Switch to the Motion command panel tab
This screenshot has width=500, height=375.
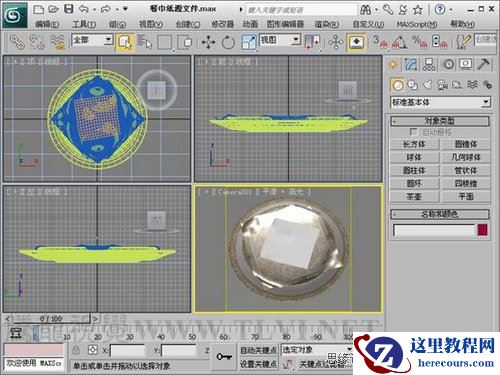click(448, 64)
